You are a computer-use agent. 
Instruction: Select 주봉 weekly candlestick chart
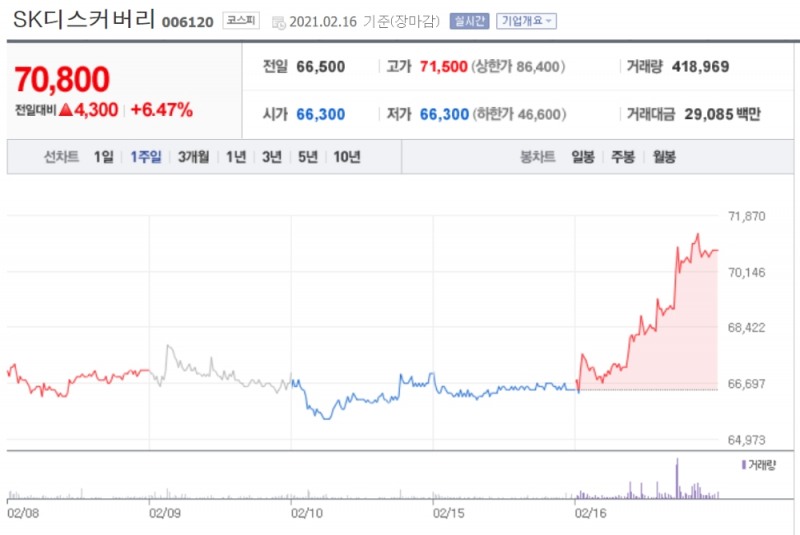coord(623,157)
